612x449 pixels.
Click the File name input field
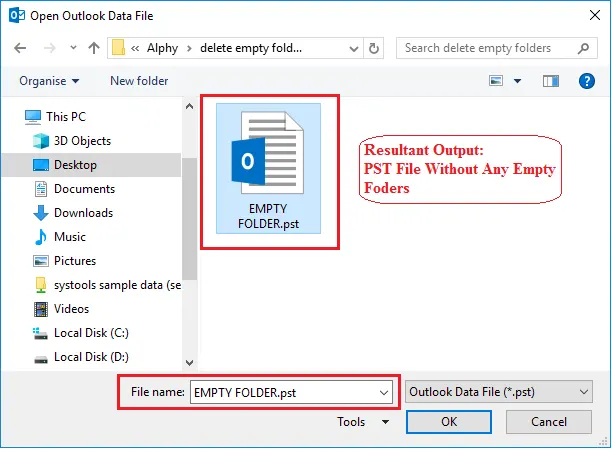[x=291, y=392]
